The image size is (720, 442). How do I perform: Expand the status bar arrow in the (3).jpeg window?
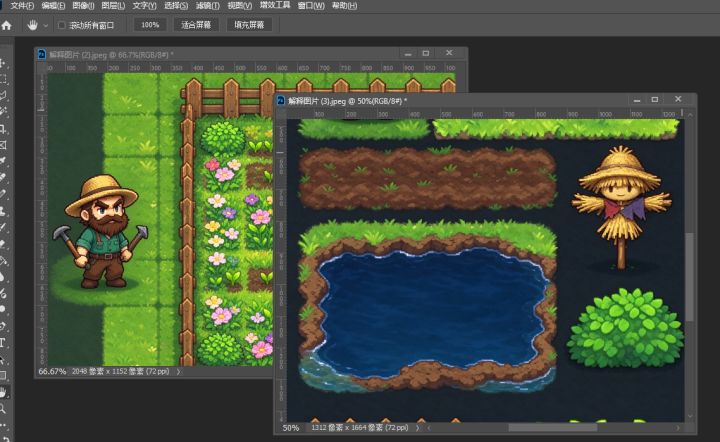417,427
